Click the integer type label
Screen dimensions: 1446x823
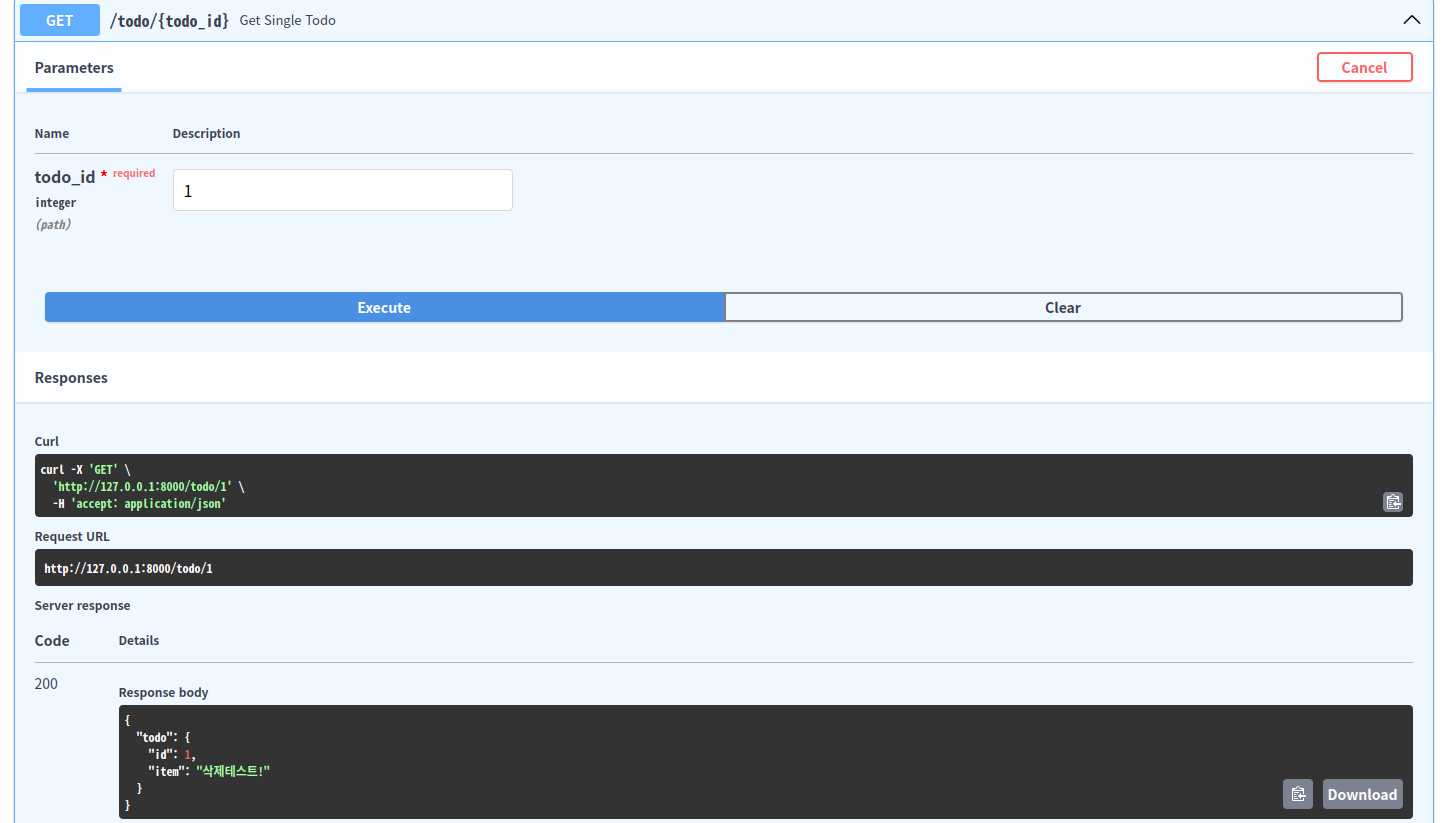56,203
